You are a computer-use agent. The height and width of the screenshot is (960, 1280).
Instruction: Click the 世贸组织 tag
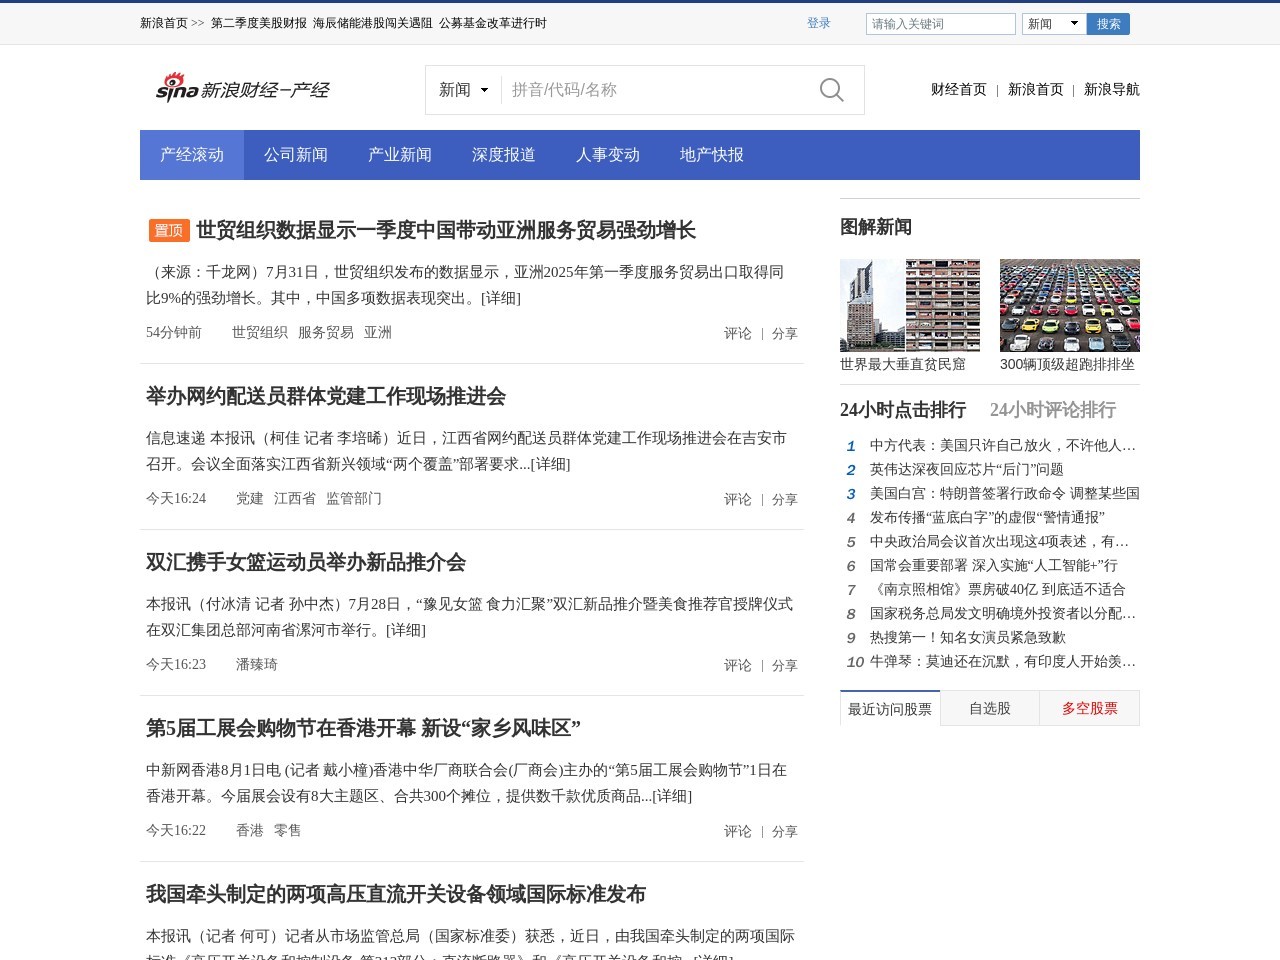260,332
